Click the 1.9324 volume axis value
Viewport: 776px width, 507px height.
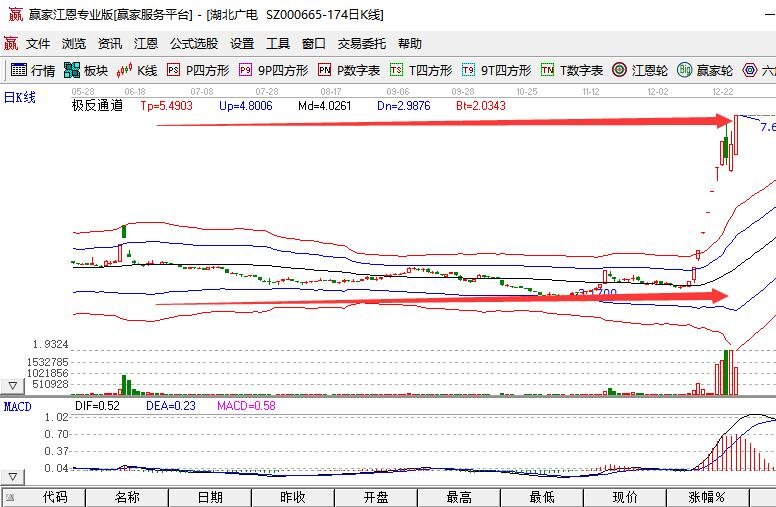(50, 344)
